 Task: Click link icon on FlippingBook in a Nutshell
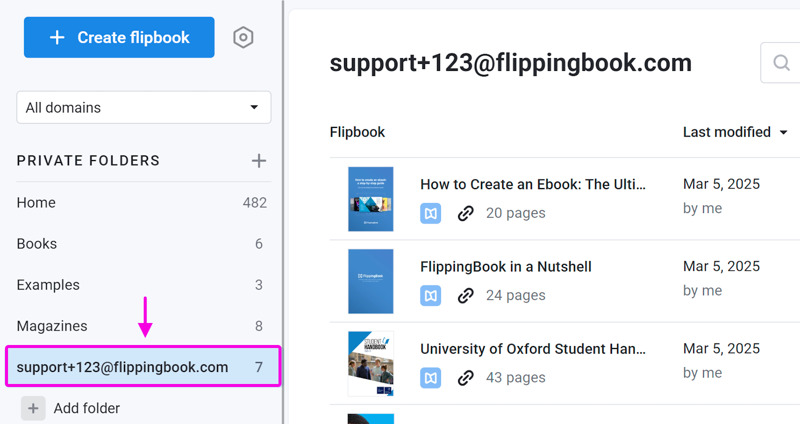tap(465, 295)
